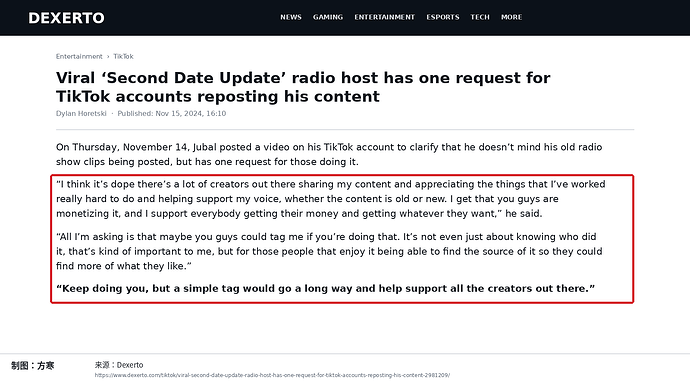Viewport: 690px width, 387px height.
Task: Click the Published Nov 15, 2024 date
Action: (x=172, y=114)
